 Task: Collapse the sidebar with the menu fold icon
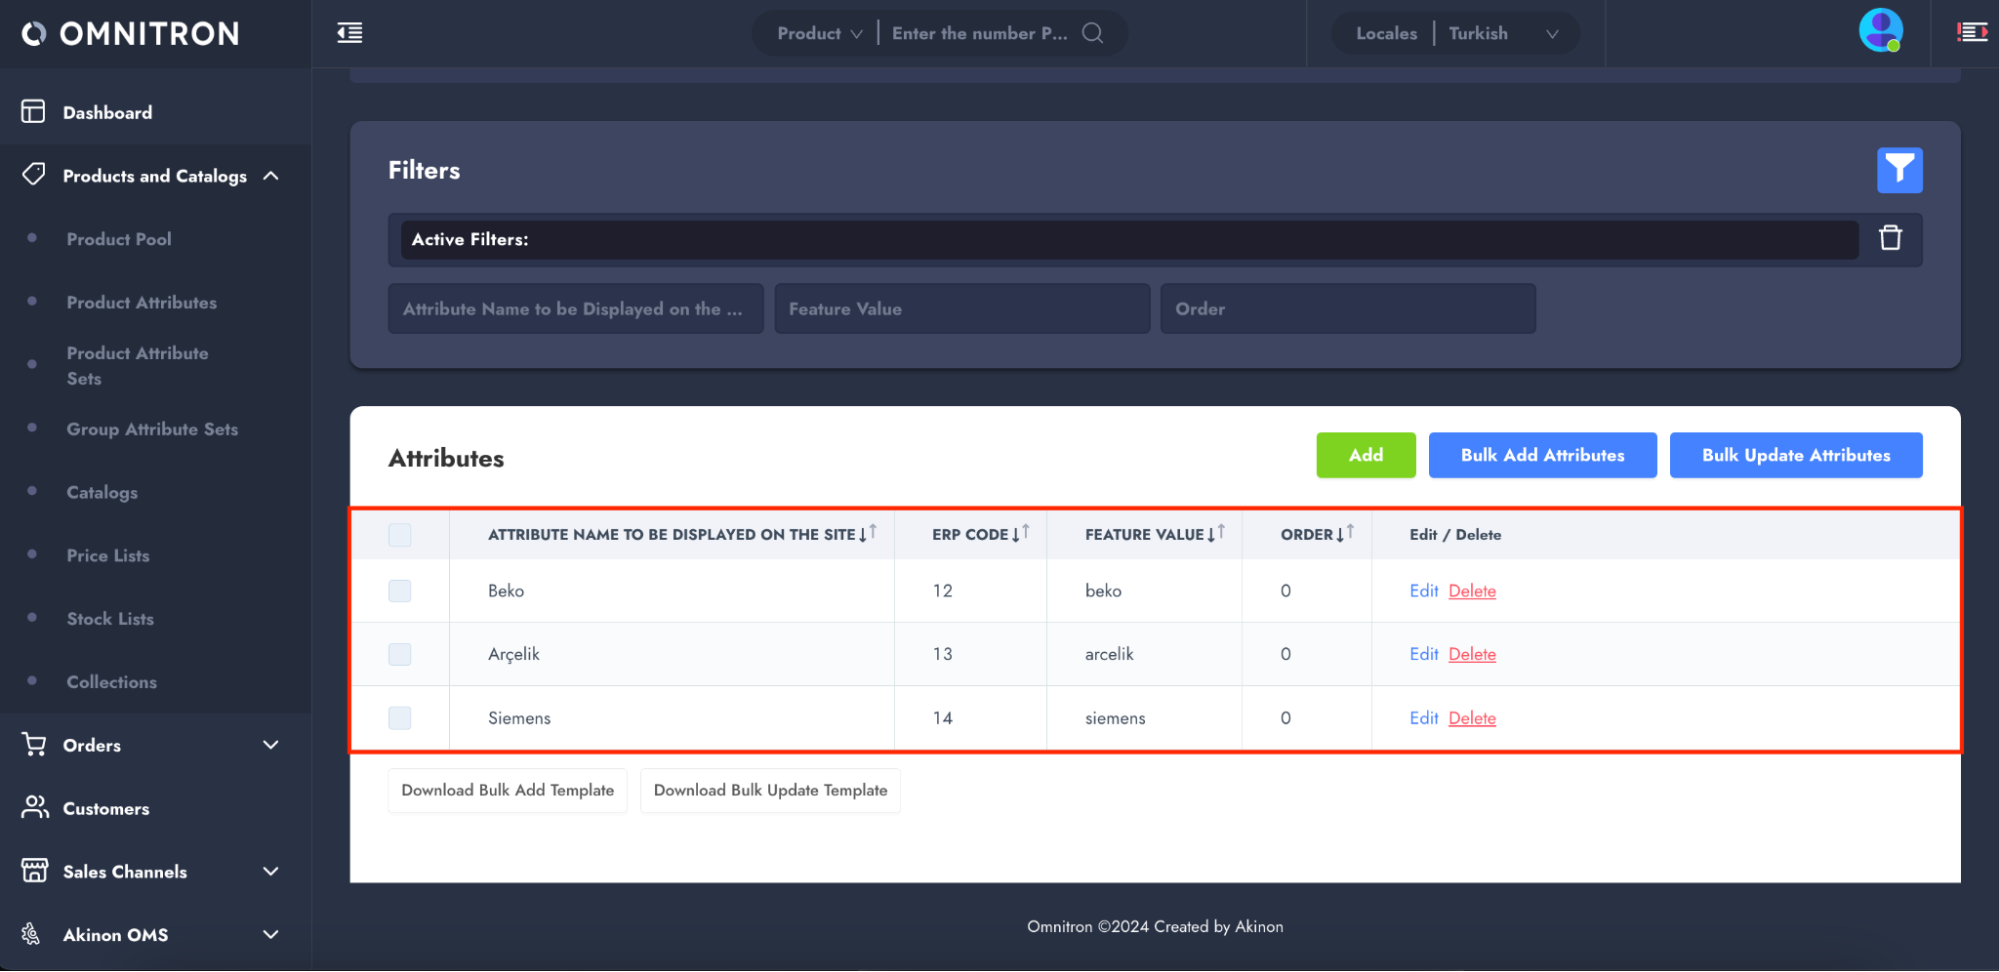[350, 33]
